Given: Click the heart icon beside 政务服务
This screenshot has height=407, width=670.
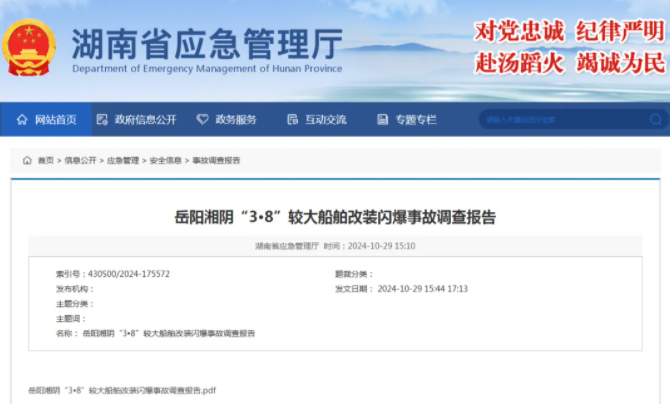Looking at the screenshot, I should pyautogui.click(x=203, y=120).
